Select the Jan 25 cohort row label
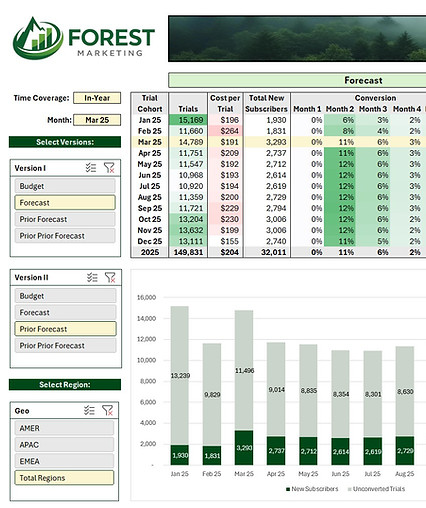The height and width of the screenshot is (508, 426). (x=150, y=120)
